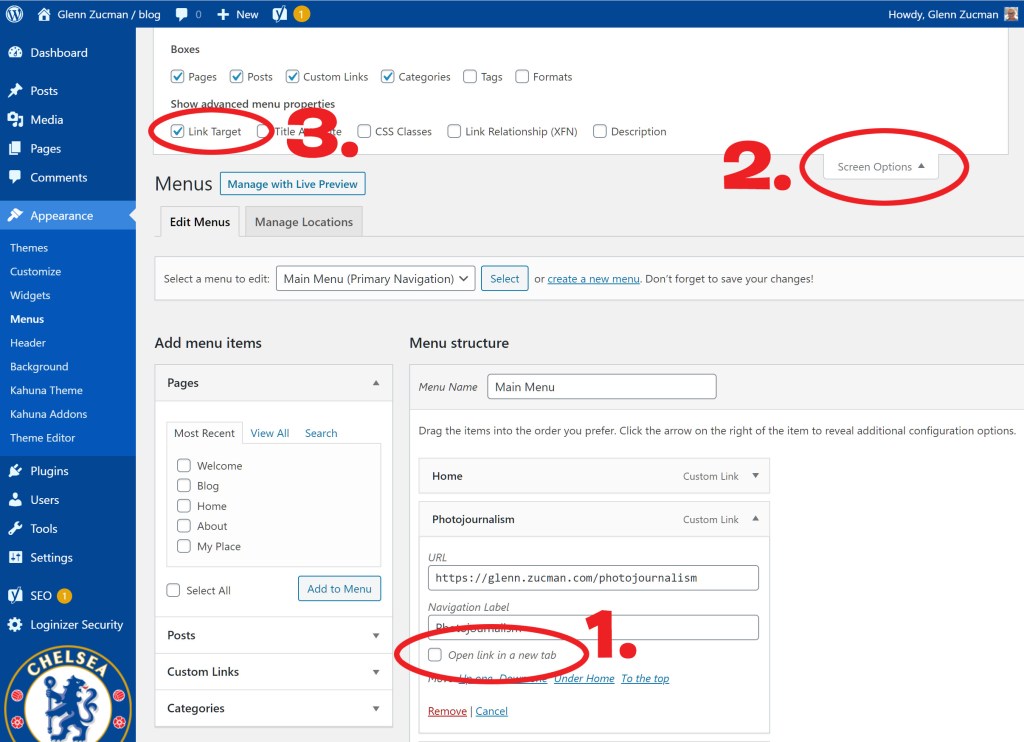This screenshot has width=1024, height=742.
Task: Click the Yoast SEO icon in admin bar
Action: (283, 14)
